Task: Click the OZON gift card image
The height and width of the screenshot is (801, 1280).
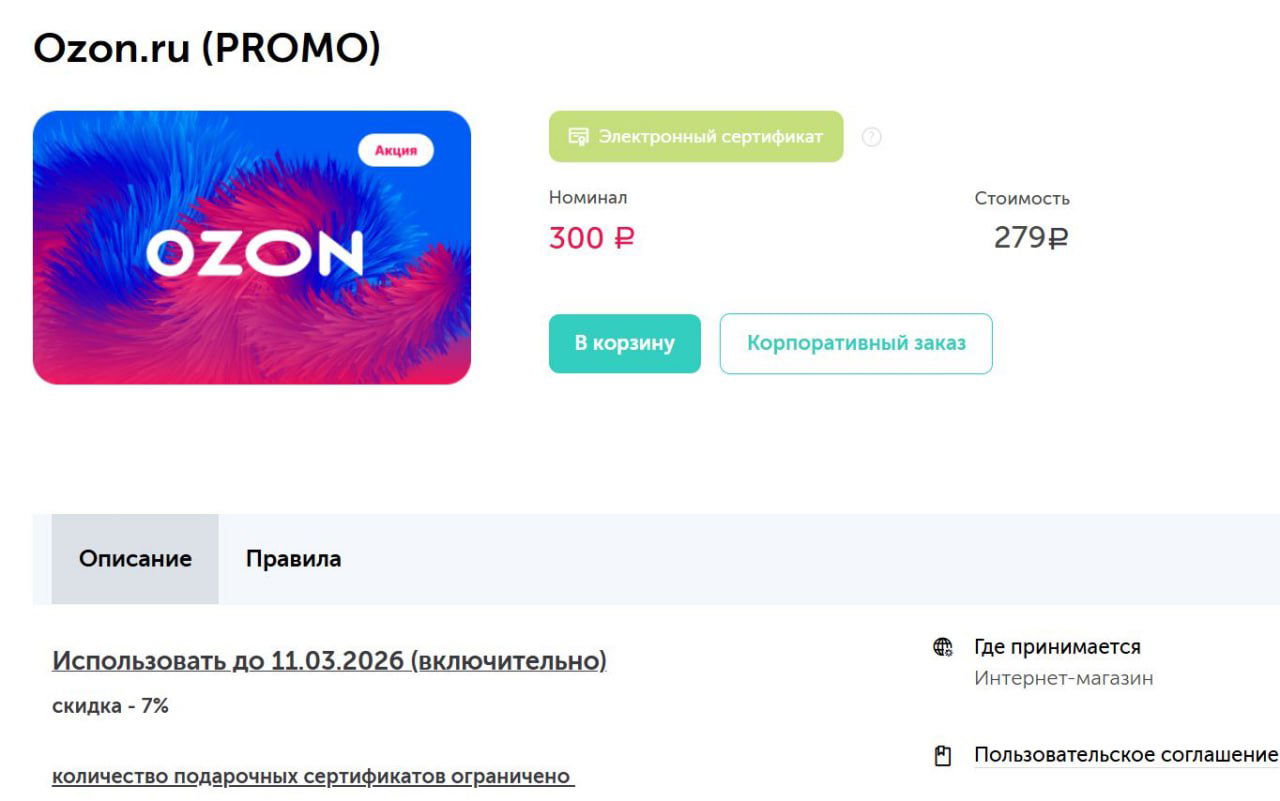Action: pos(252,247)
